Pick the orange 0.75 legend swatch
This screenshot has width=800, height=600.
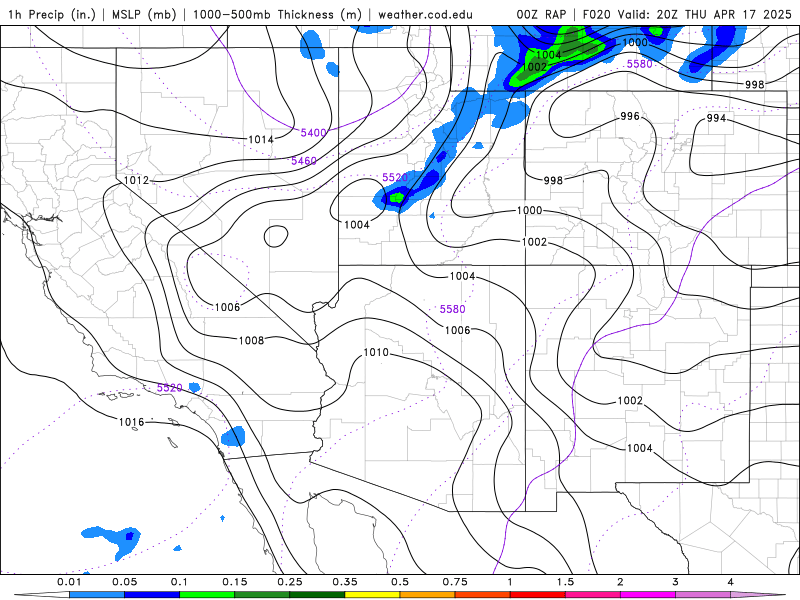(428, 595)
